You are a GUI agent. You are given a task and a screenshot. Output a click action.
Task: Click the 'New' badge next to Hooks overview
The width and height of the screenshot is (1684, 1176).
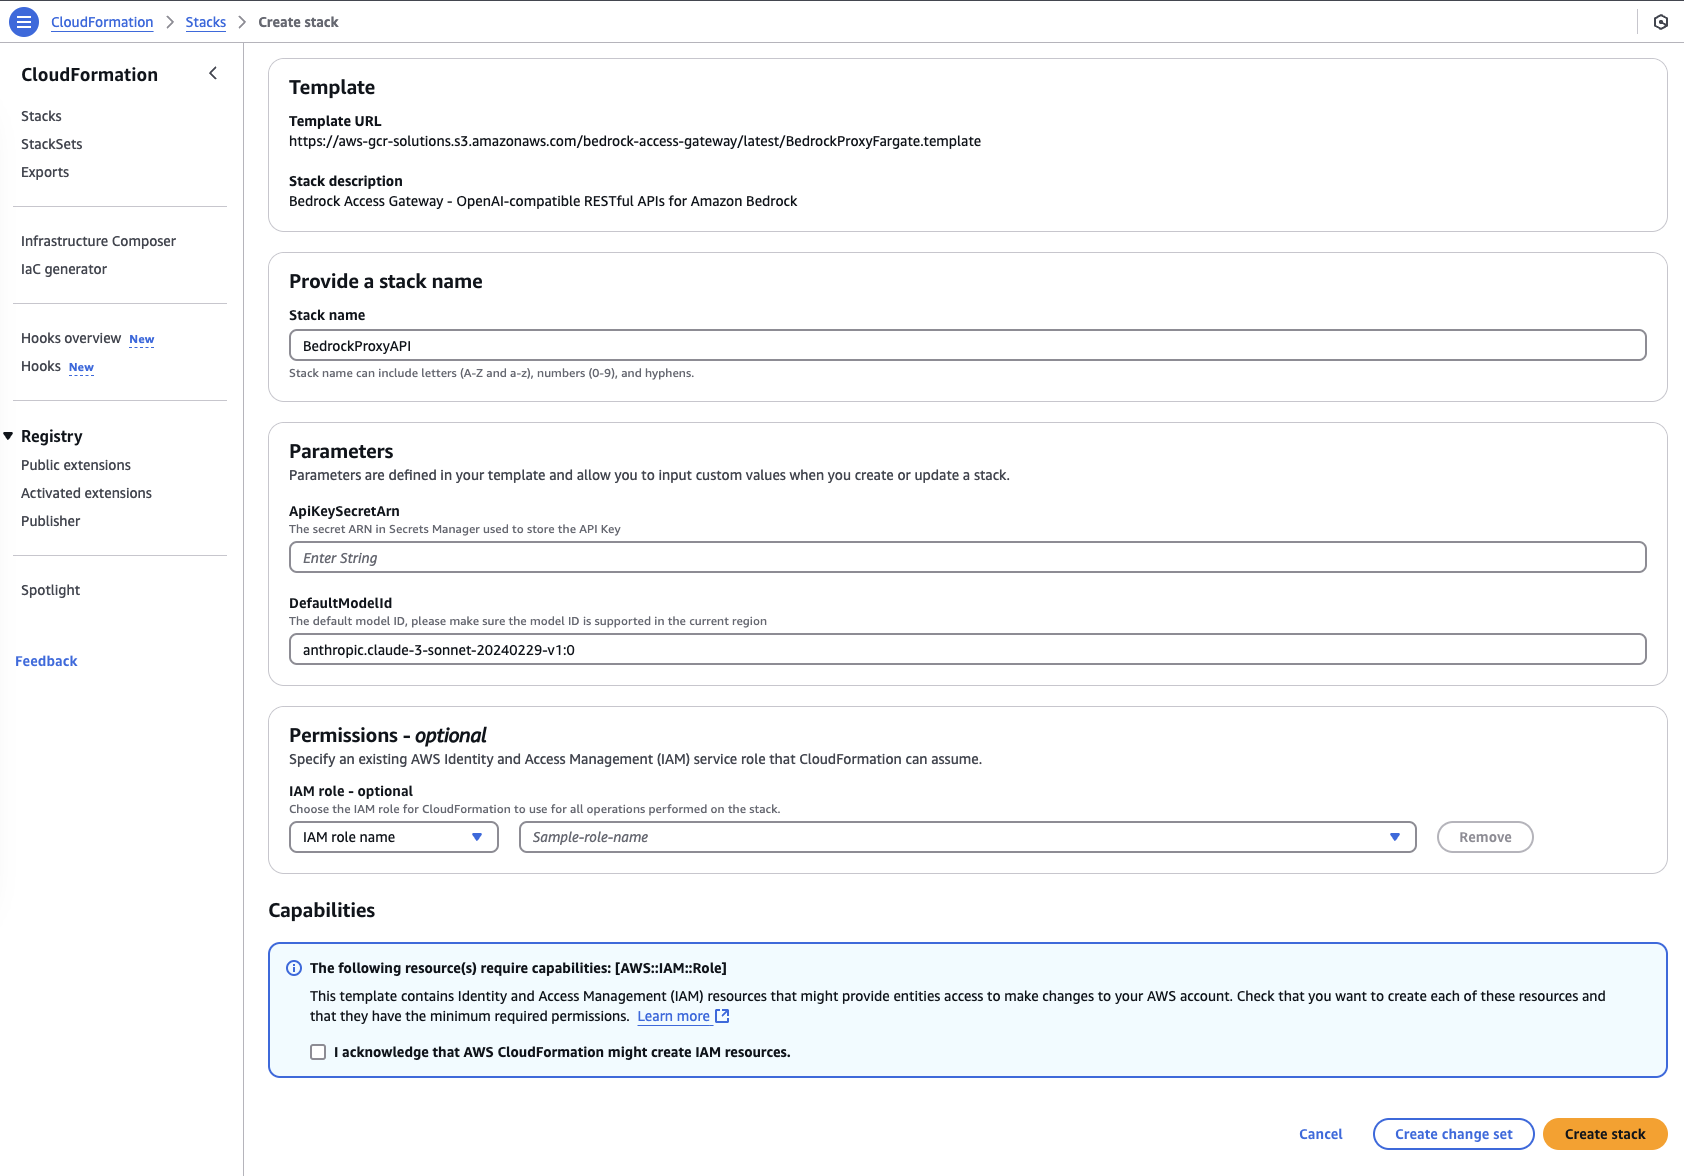click(142, 340)
